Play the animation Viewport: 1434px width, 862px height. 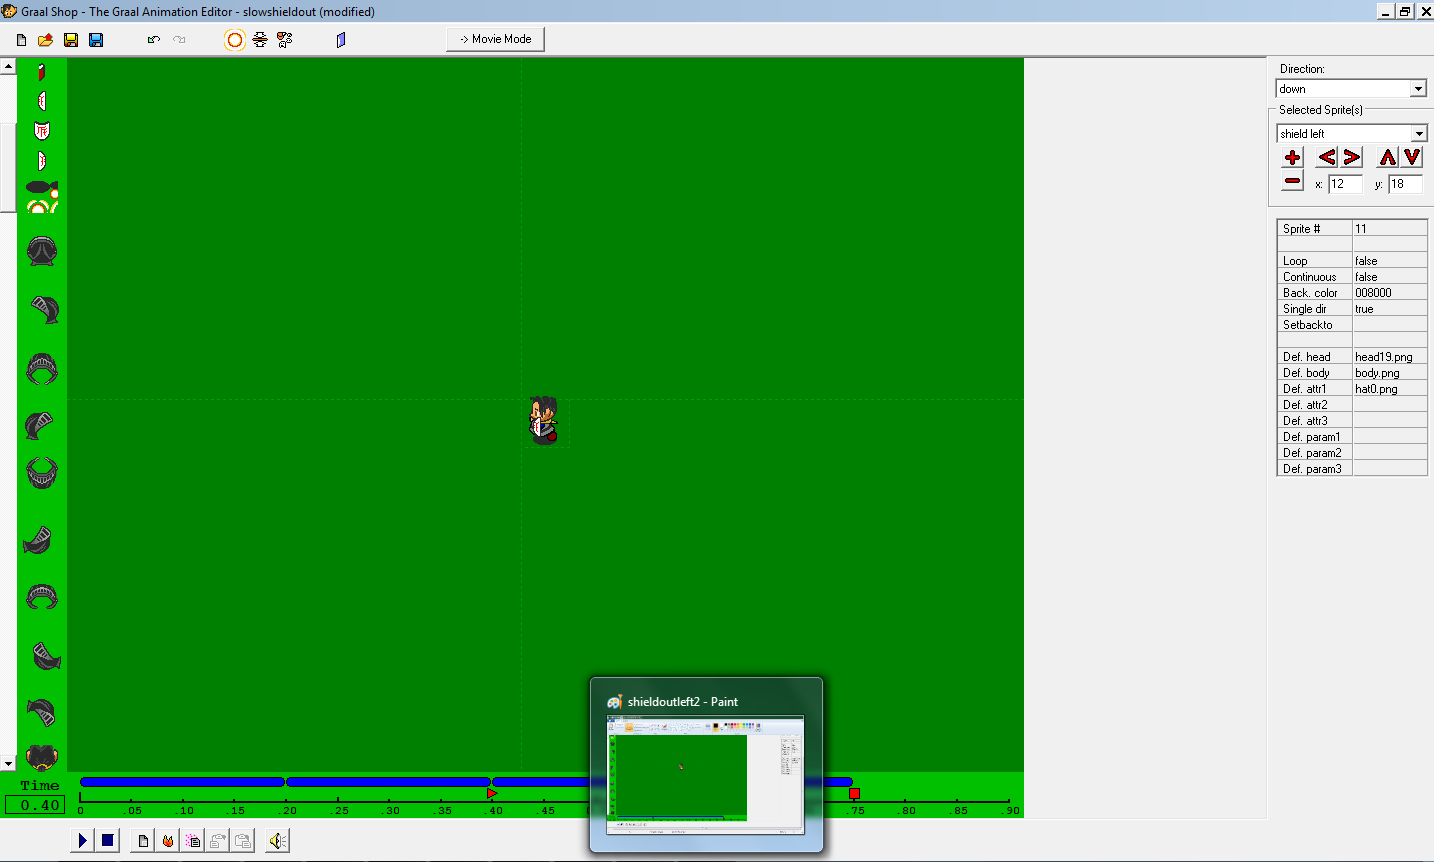click(x=83, y=841)
